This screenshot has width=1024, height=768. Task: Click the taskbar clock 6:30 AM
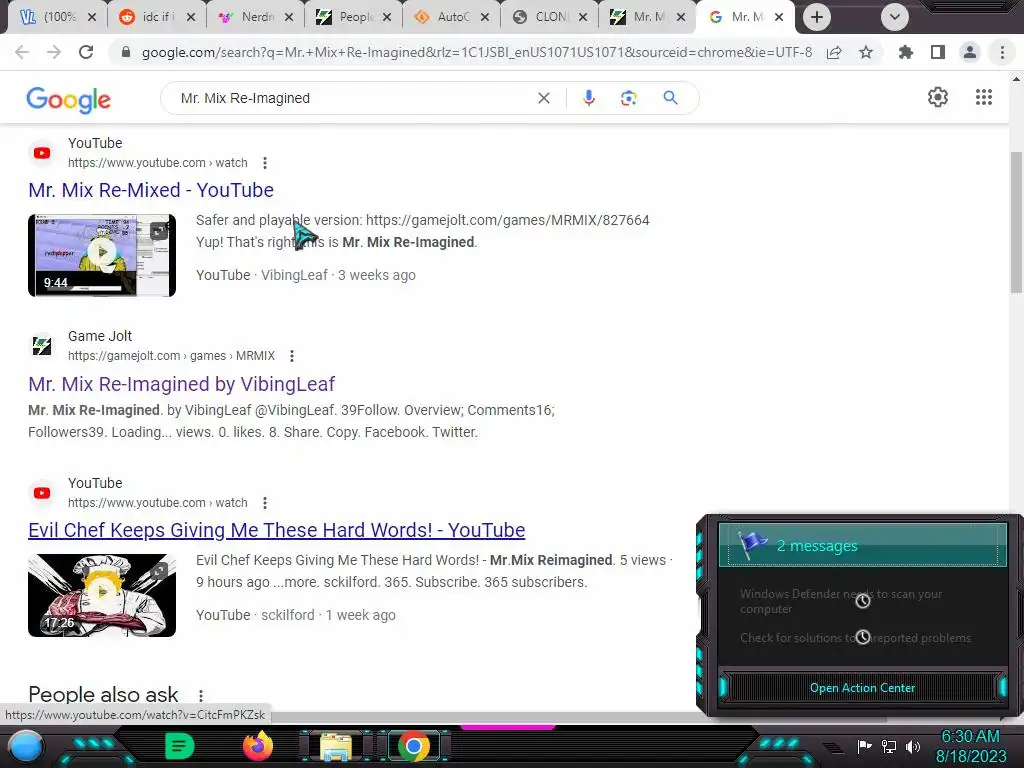click(x=970, y=737)
